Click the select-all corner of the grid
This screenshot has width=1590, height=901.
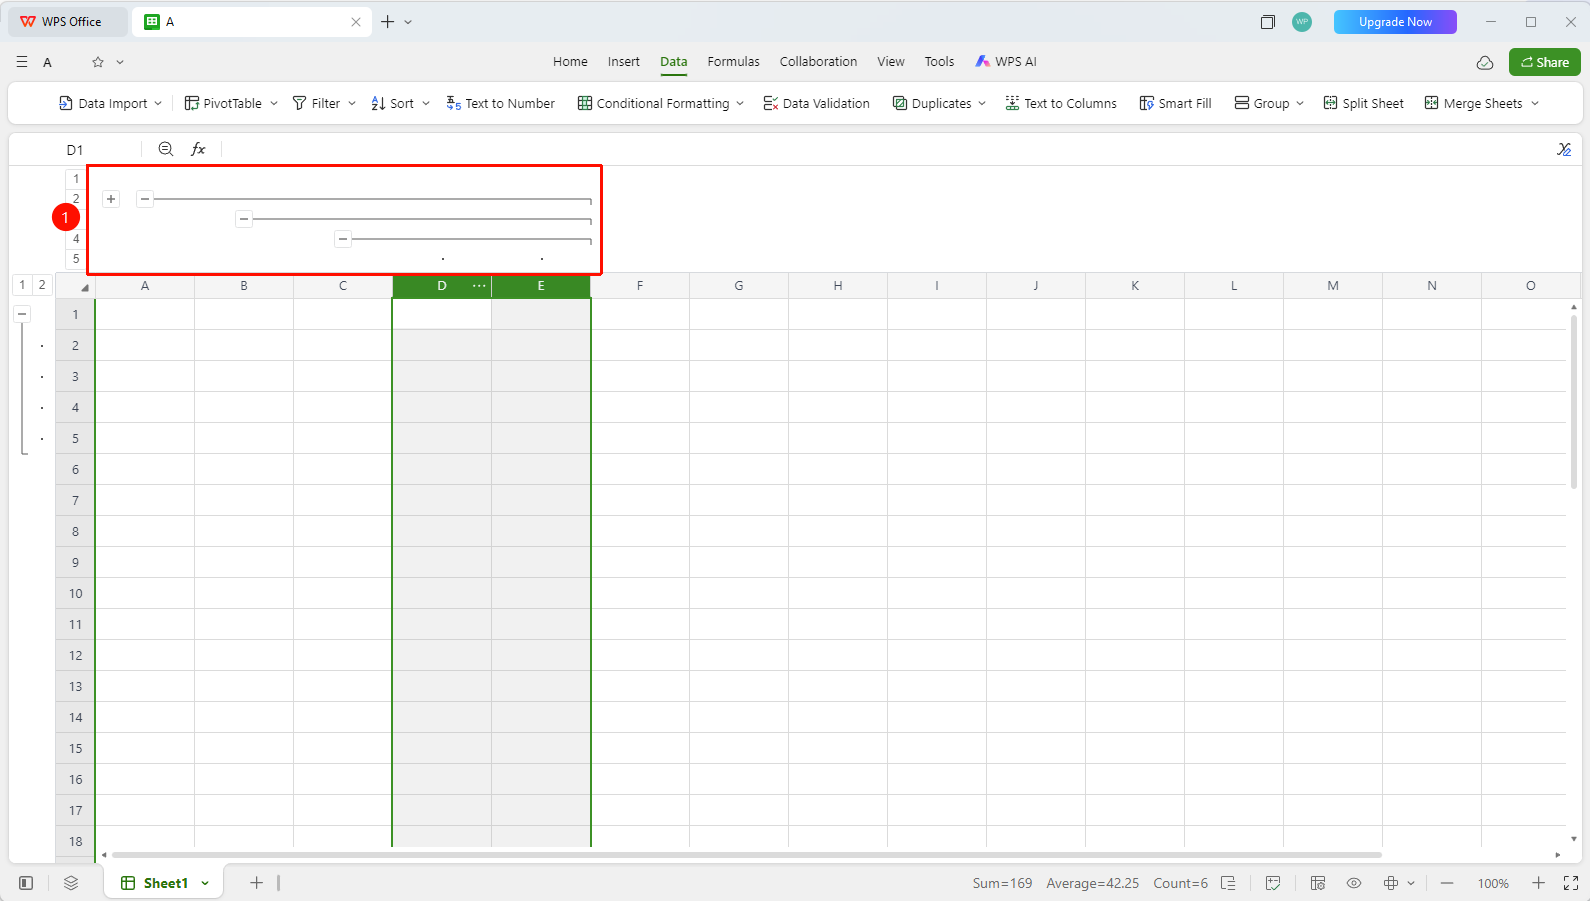coord(76,286)
